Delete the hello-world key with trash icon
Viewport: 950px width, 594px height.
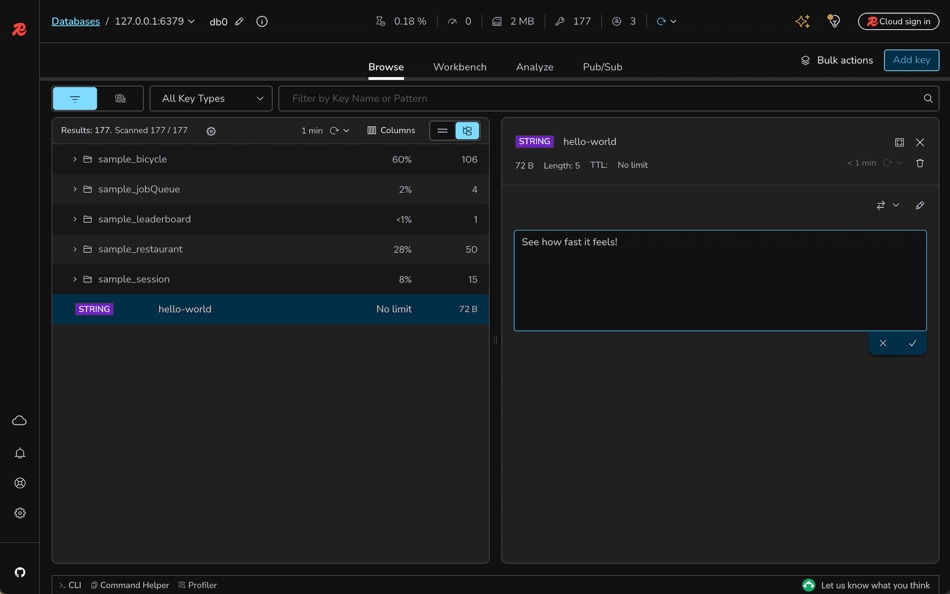point(920,163)
